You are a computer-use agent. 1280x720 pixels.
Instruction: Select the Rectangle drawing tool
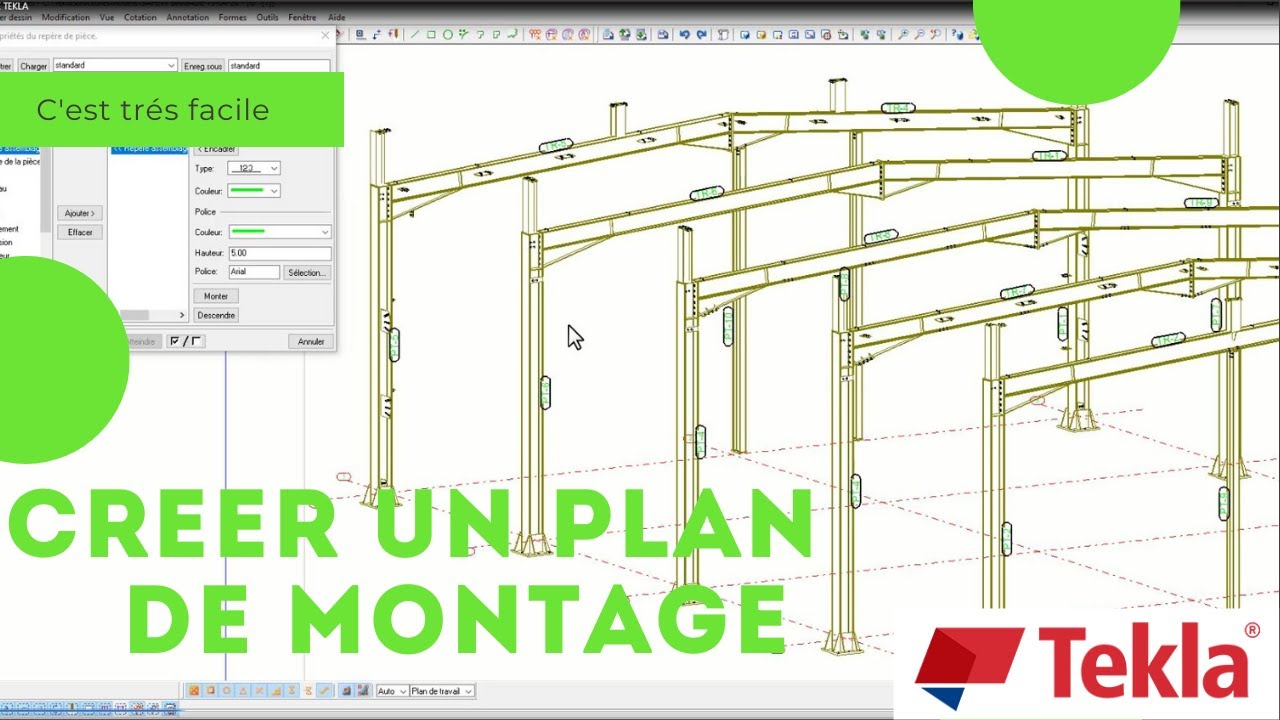431,34
